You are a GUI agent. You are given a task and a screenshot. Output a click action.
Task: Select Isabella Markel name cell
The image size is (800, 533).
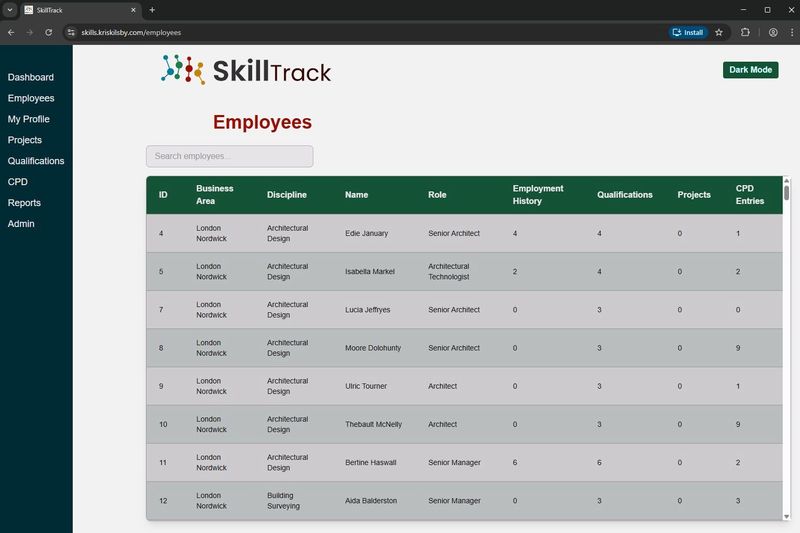coord(370,271)
